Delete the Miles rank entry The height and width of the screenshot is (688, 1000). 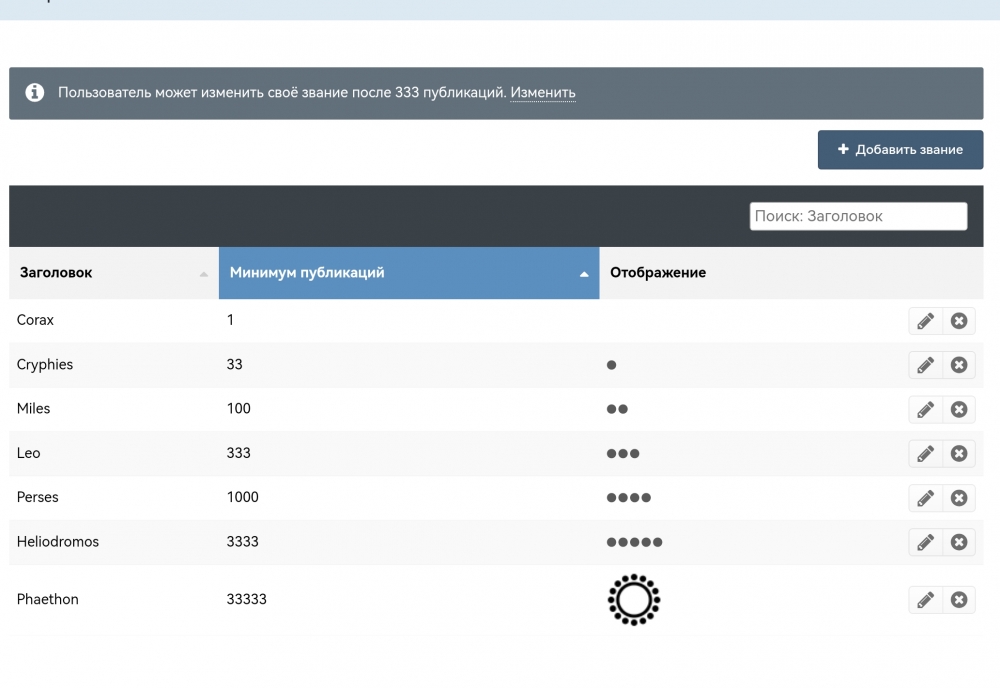(x=959, y=409)
